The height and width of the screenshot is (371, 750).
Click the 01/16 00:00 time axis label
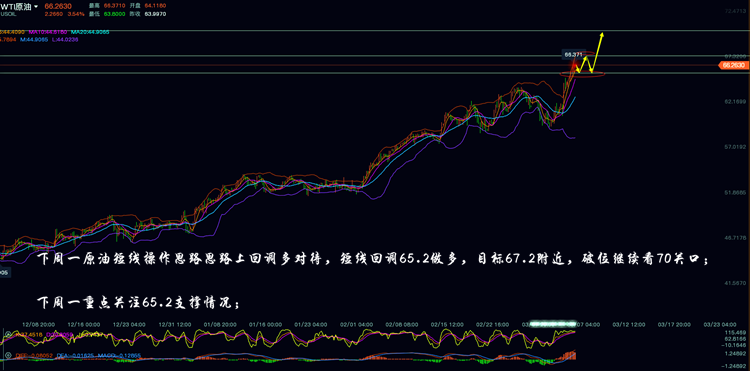click(265, 325)
